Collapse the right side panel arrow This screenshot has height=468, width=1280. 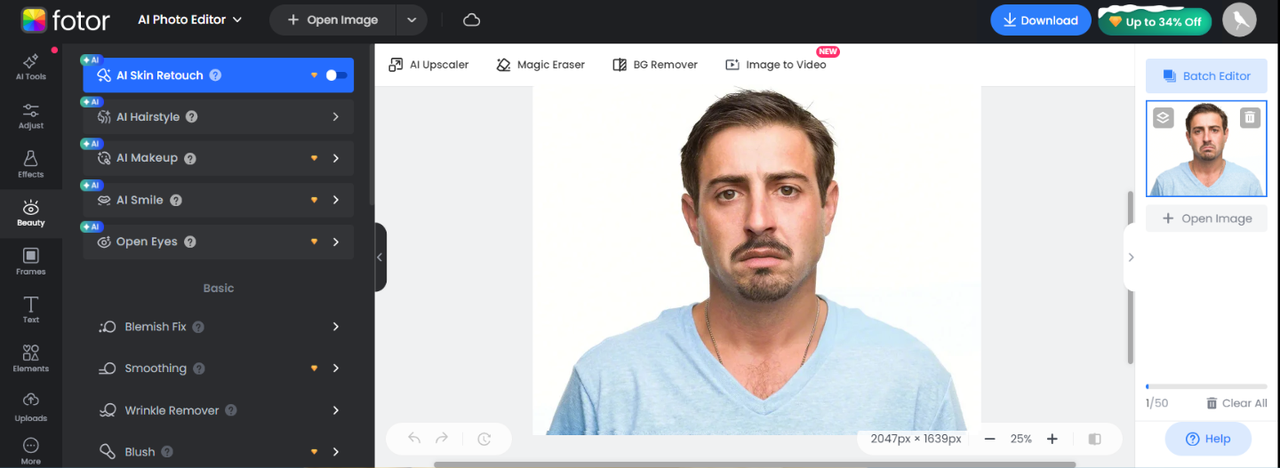tap(1130, 257)
